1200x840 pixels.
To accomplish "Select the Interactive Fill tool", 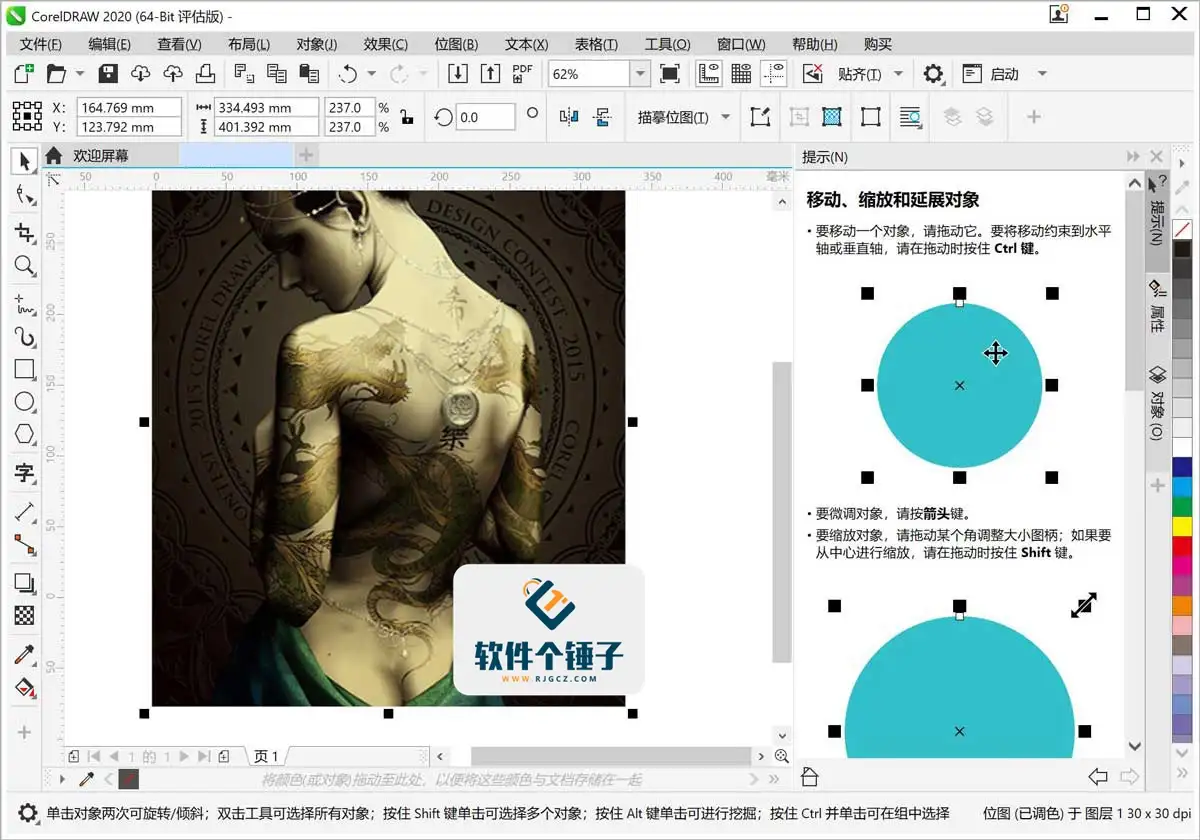I will tap(25, 688).
